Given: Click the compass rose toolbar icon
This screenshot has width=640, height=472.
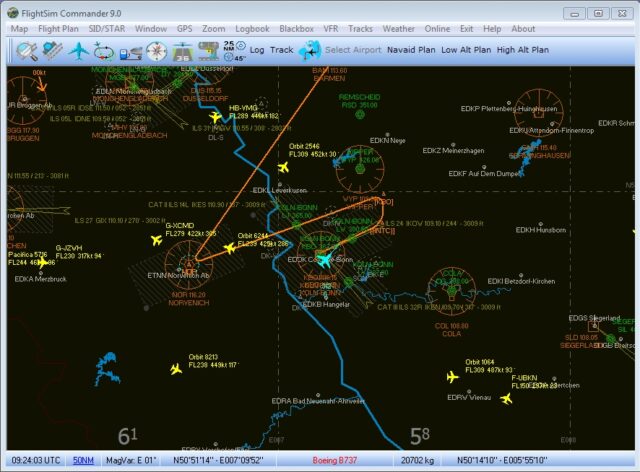Looking at the screenshot, I should tap(157, 50).
